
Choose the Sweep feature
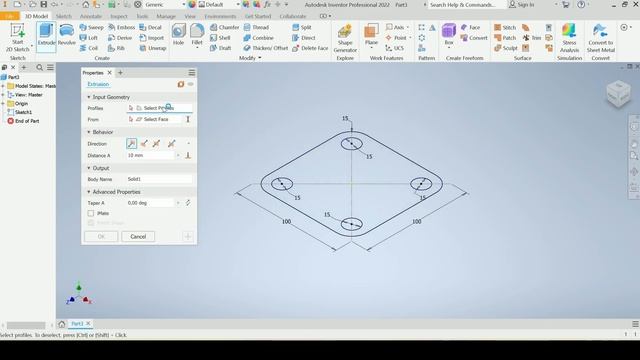(91, 27)
